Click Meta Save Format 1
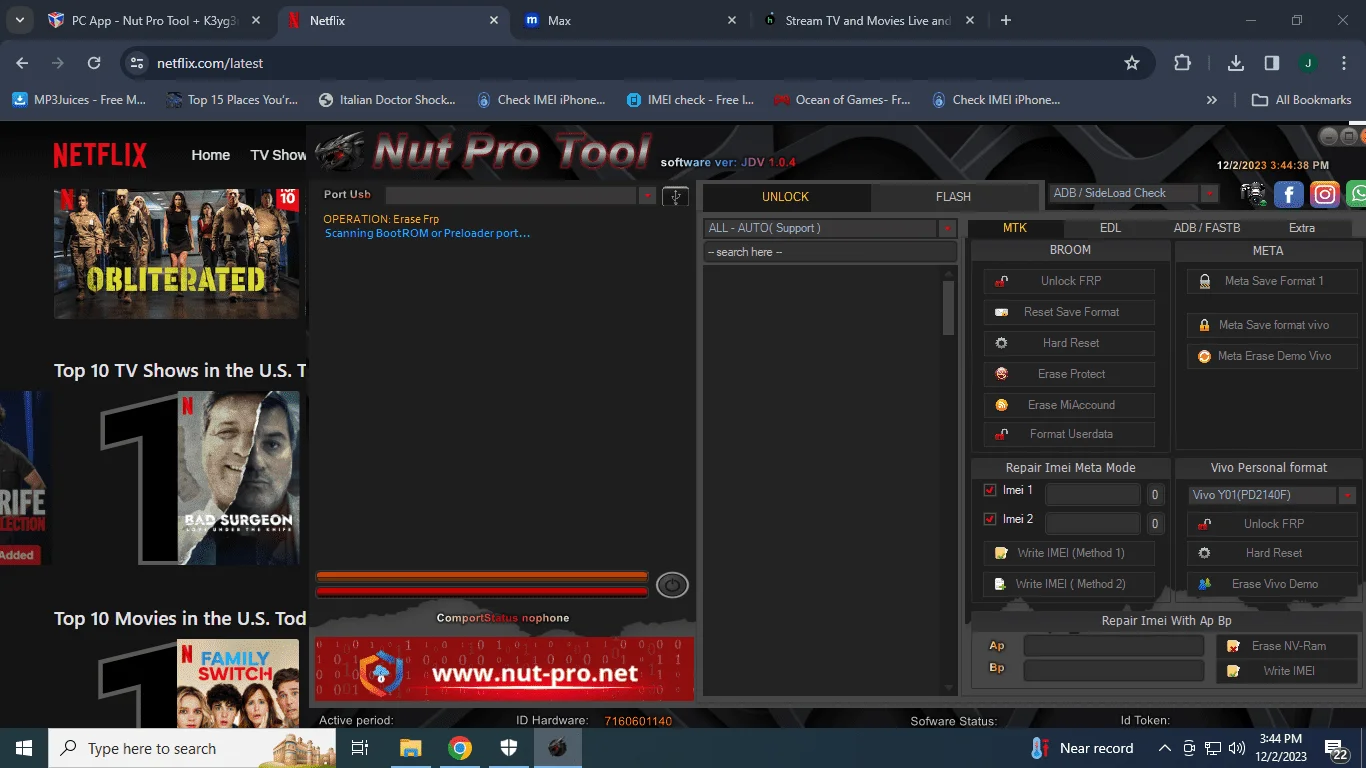 (1272, 281)
